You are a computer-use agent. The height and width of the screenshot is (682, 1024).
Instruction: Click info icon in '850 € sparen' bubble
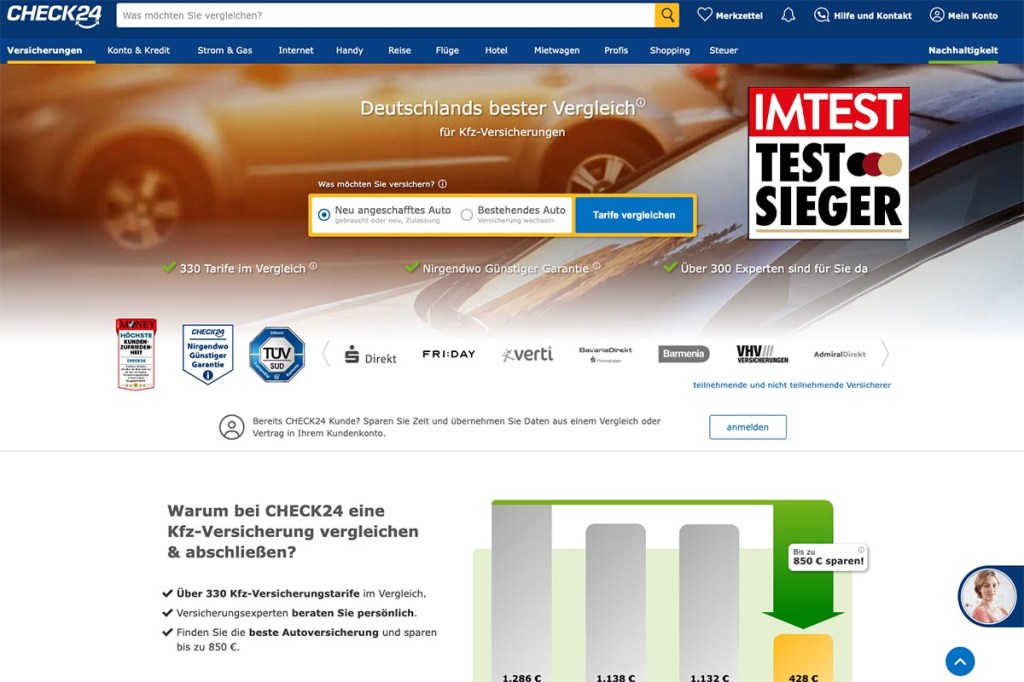coord(861,549)
